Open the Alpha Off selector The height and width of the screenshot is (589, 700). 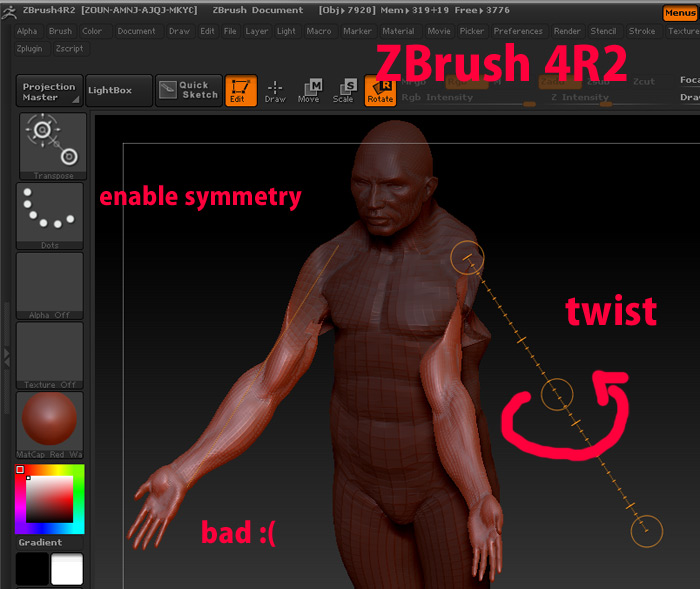[50, 286]
